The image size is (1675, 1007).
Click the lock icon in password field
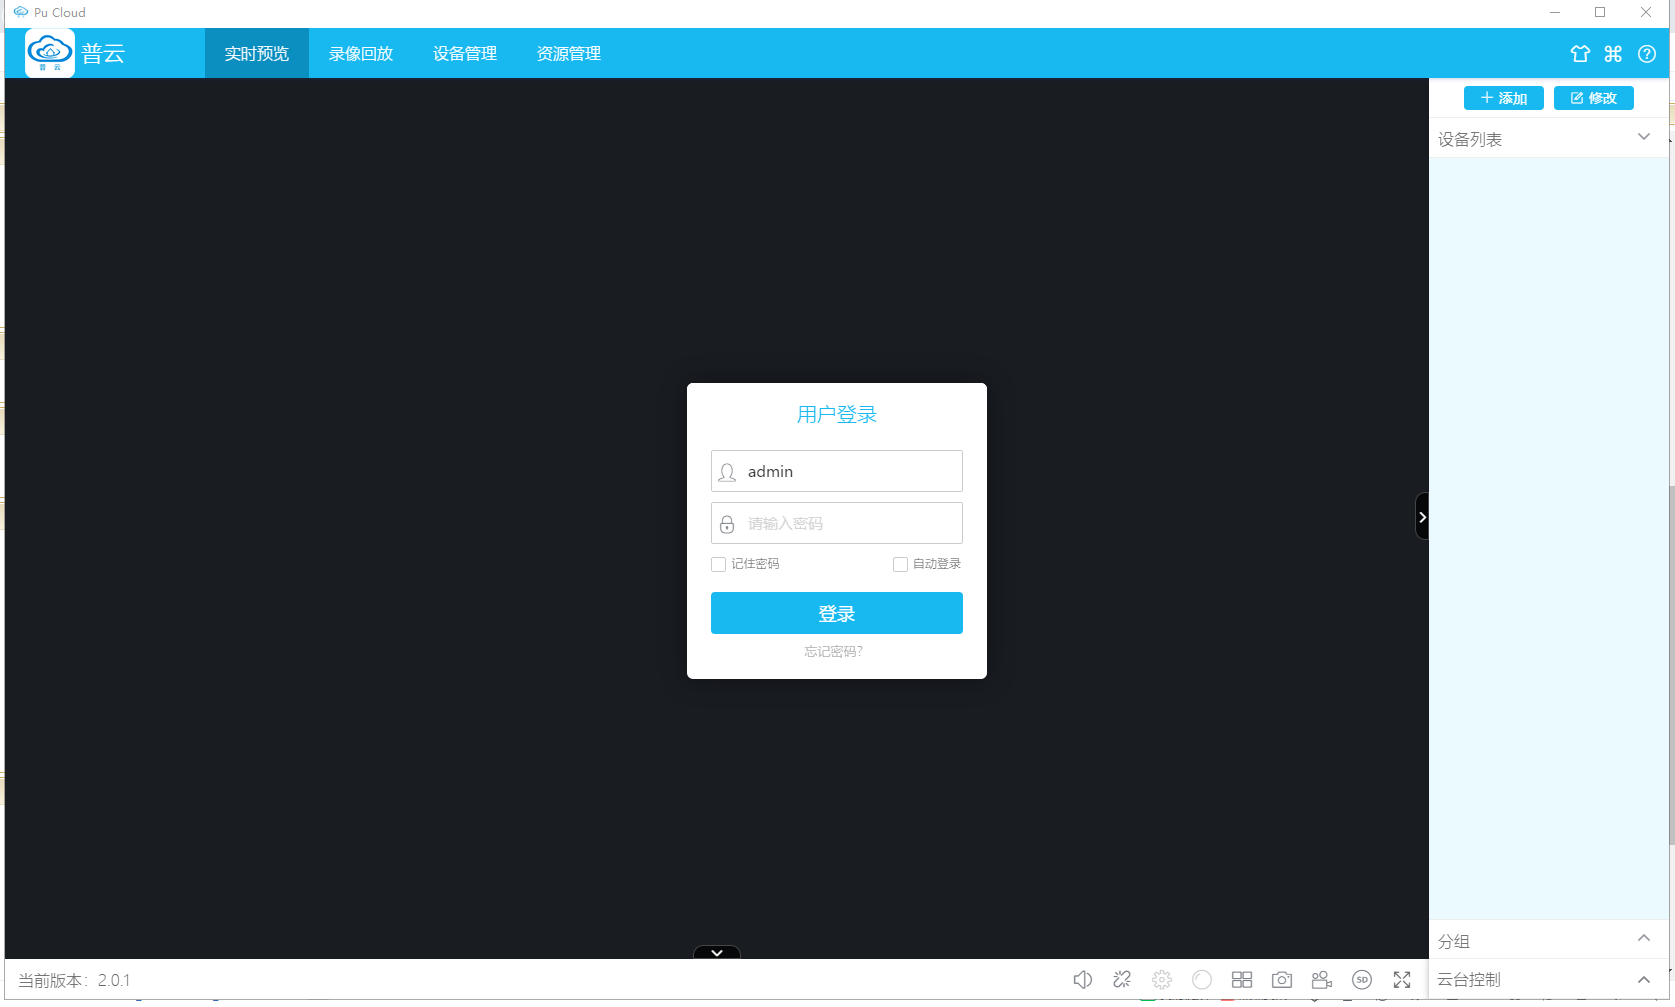coord(727,524)
